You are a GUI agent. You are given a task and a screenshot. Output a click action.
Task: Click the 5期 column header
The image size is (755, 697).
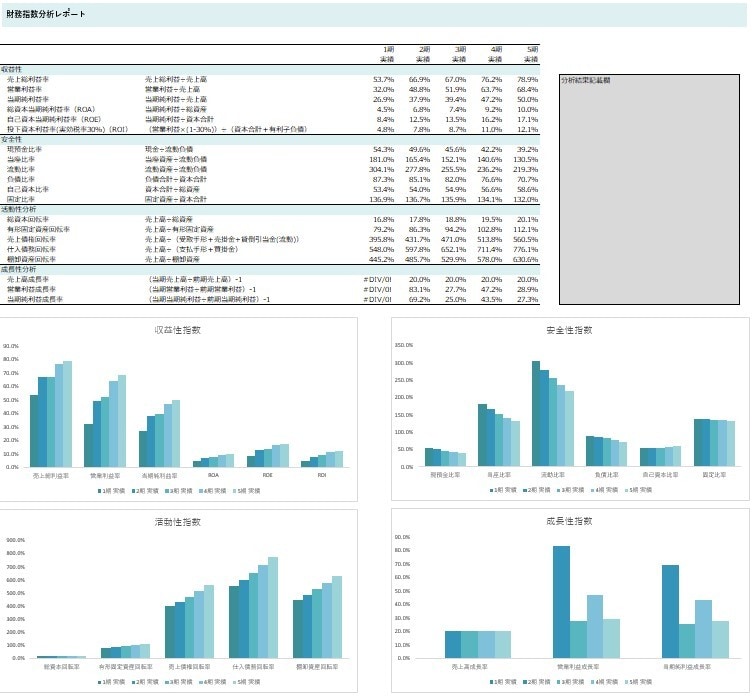pyautogui.click(x=532, y=50)
